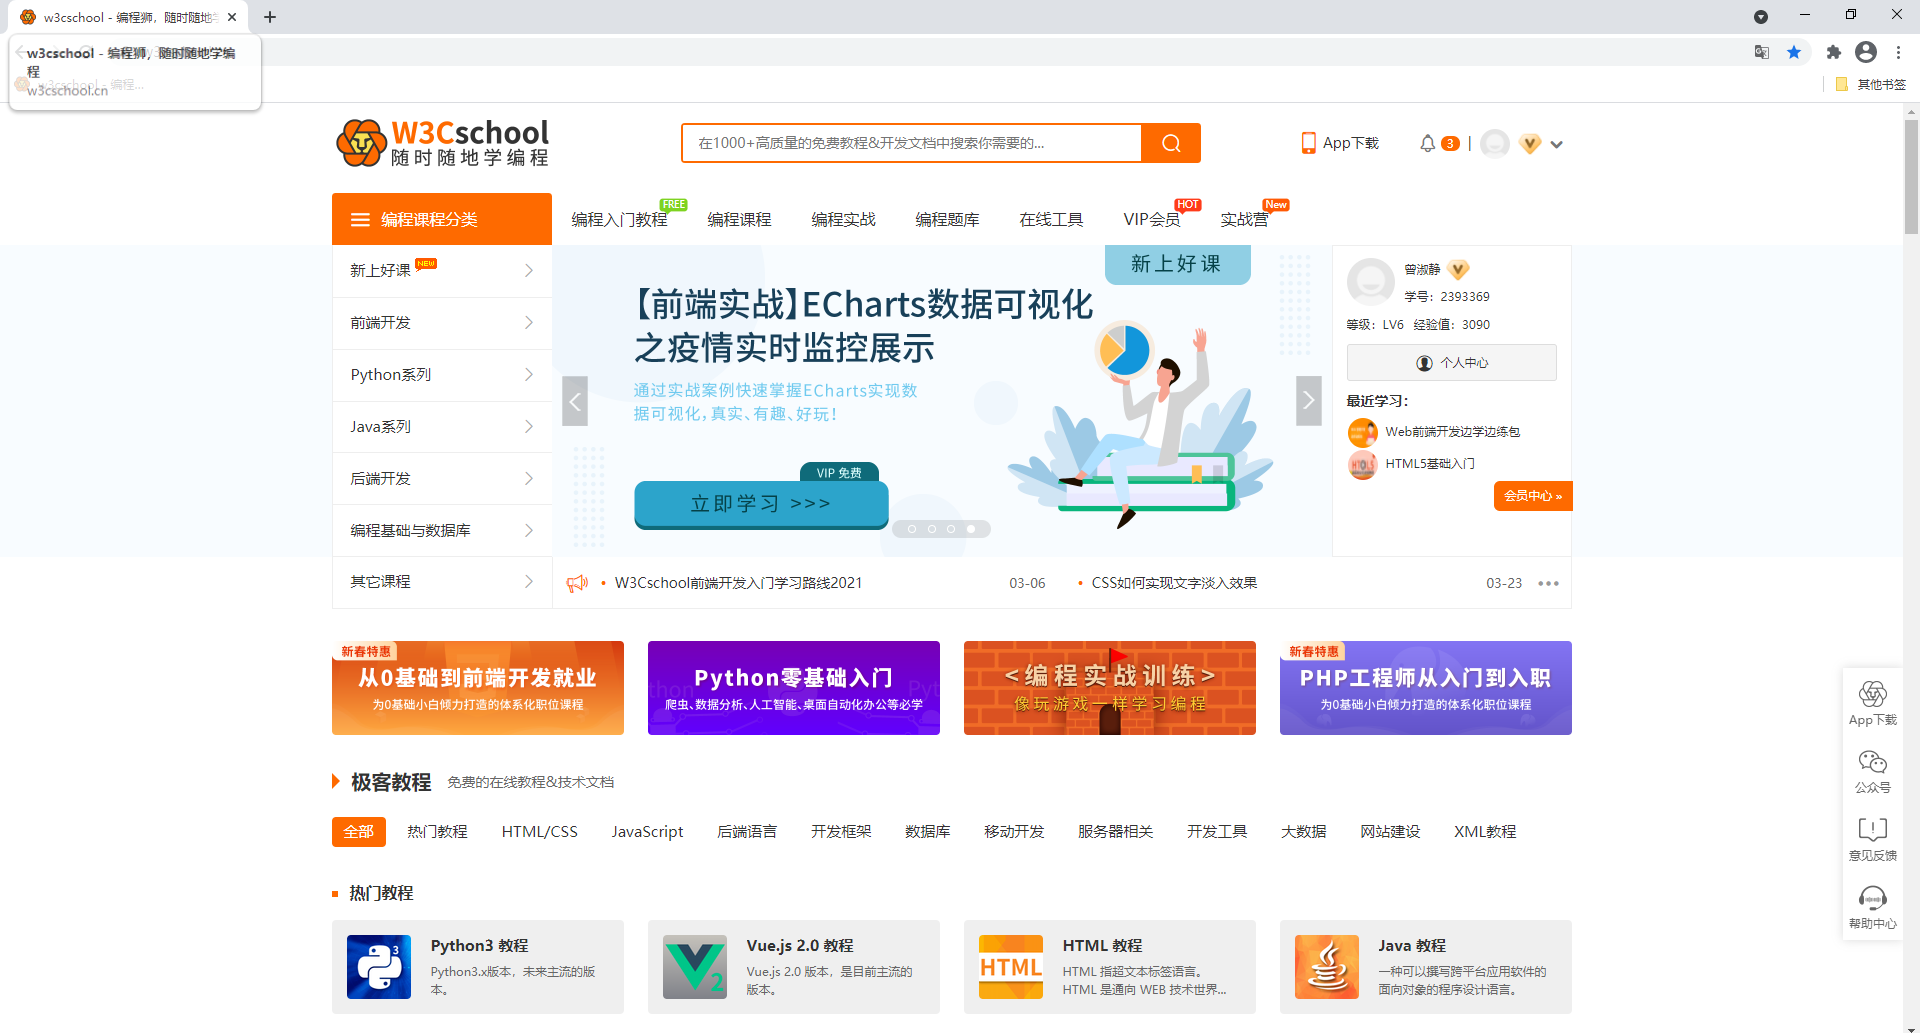Select the first carousel indicator dot

point(912,529)
